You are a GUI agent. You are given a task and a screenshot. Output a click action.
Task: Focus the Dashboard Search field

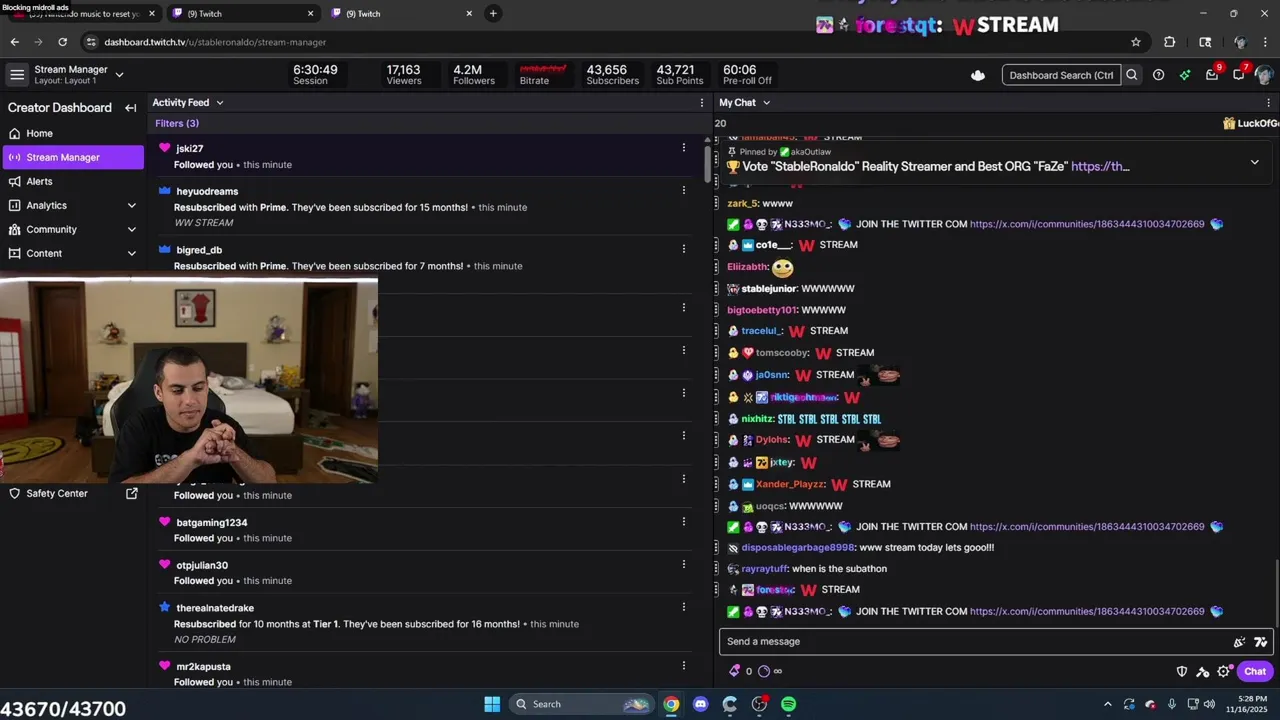coord(1061,75)
